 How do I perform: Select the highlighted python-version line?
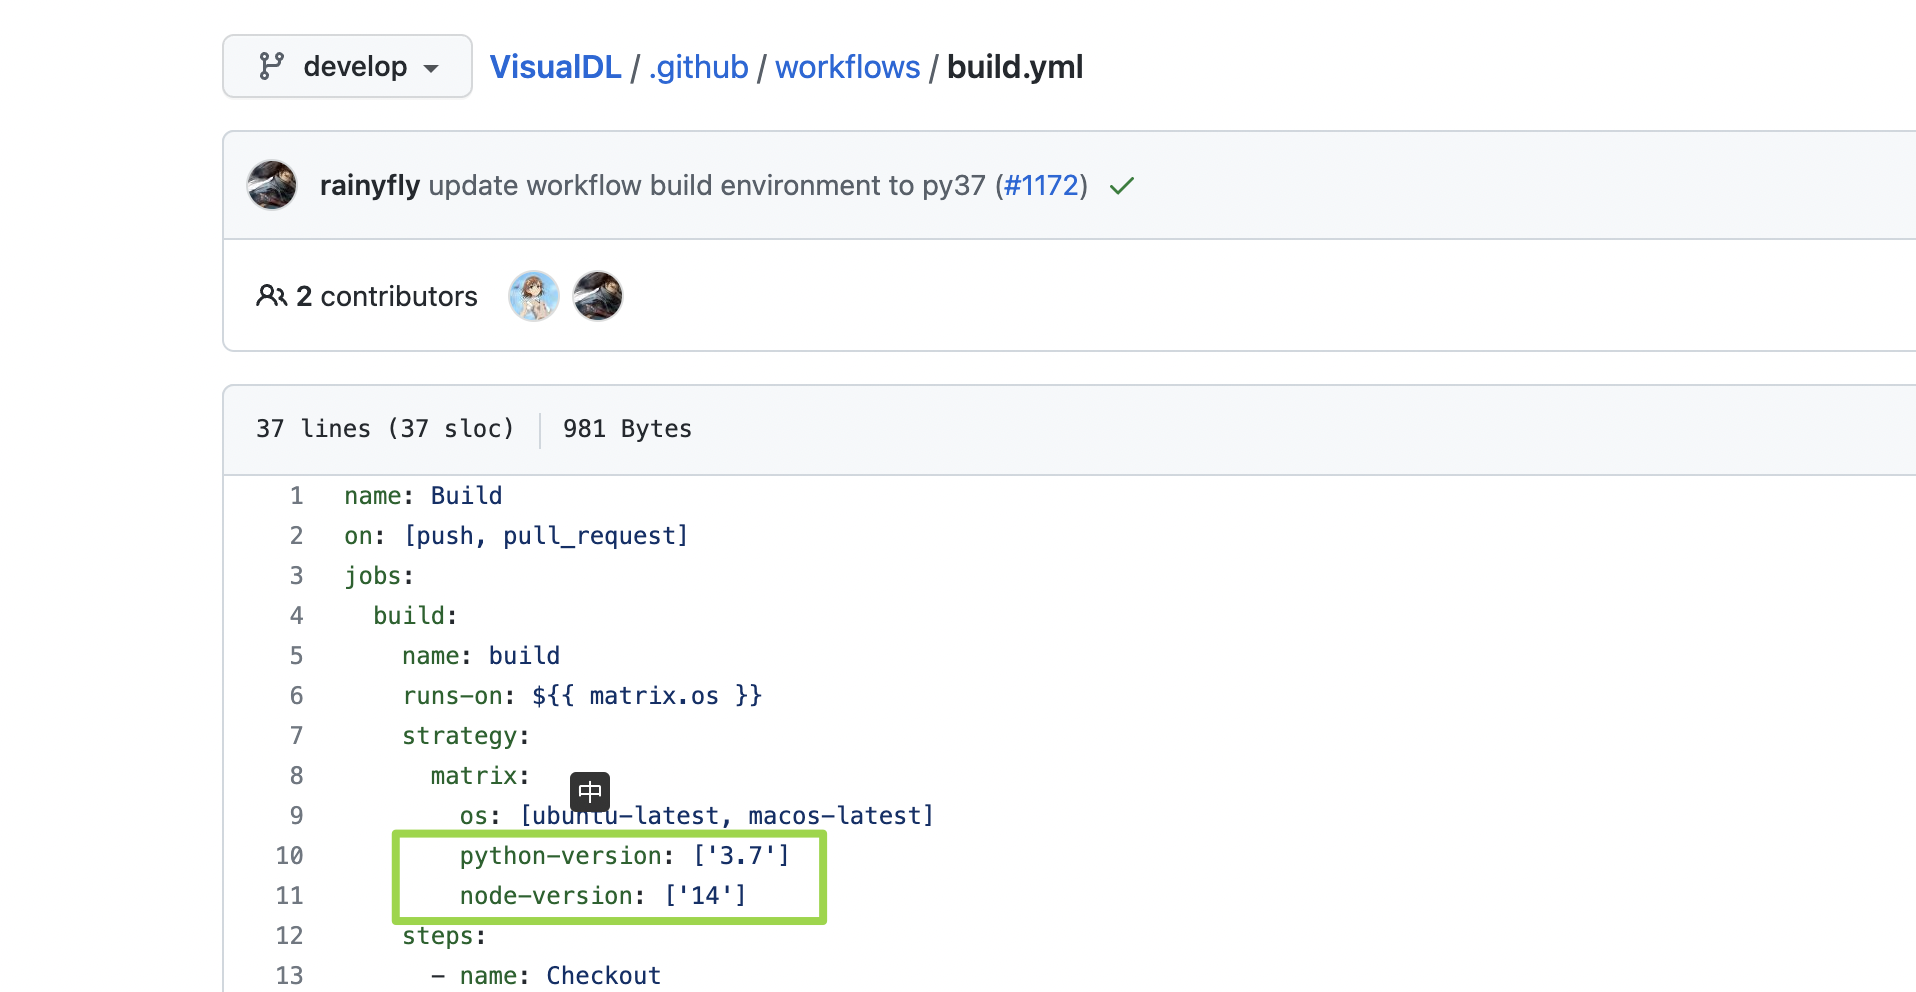(622, 855)
